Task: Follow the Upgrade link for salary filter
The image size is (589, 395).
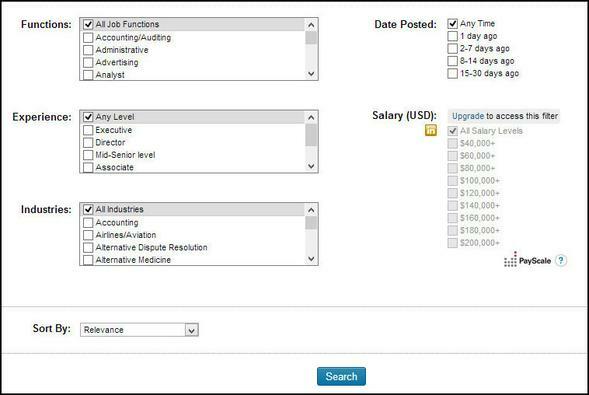Action: tap(468, 116)
